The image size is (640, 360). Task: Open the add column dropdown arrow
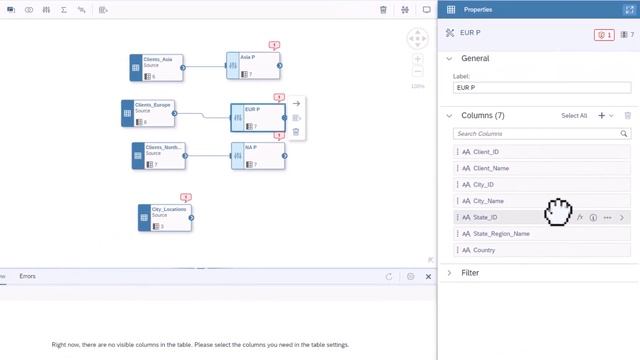click(611, 116)
